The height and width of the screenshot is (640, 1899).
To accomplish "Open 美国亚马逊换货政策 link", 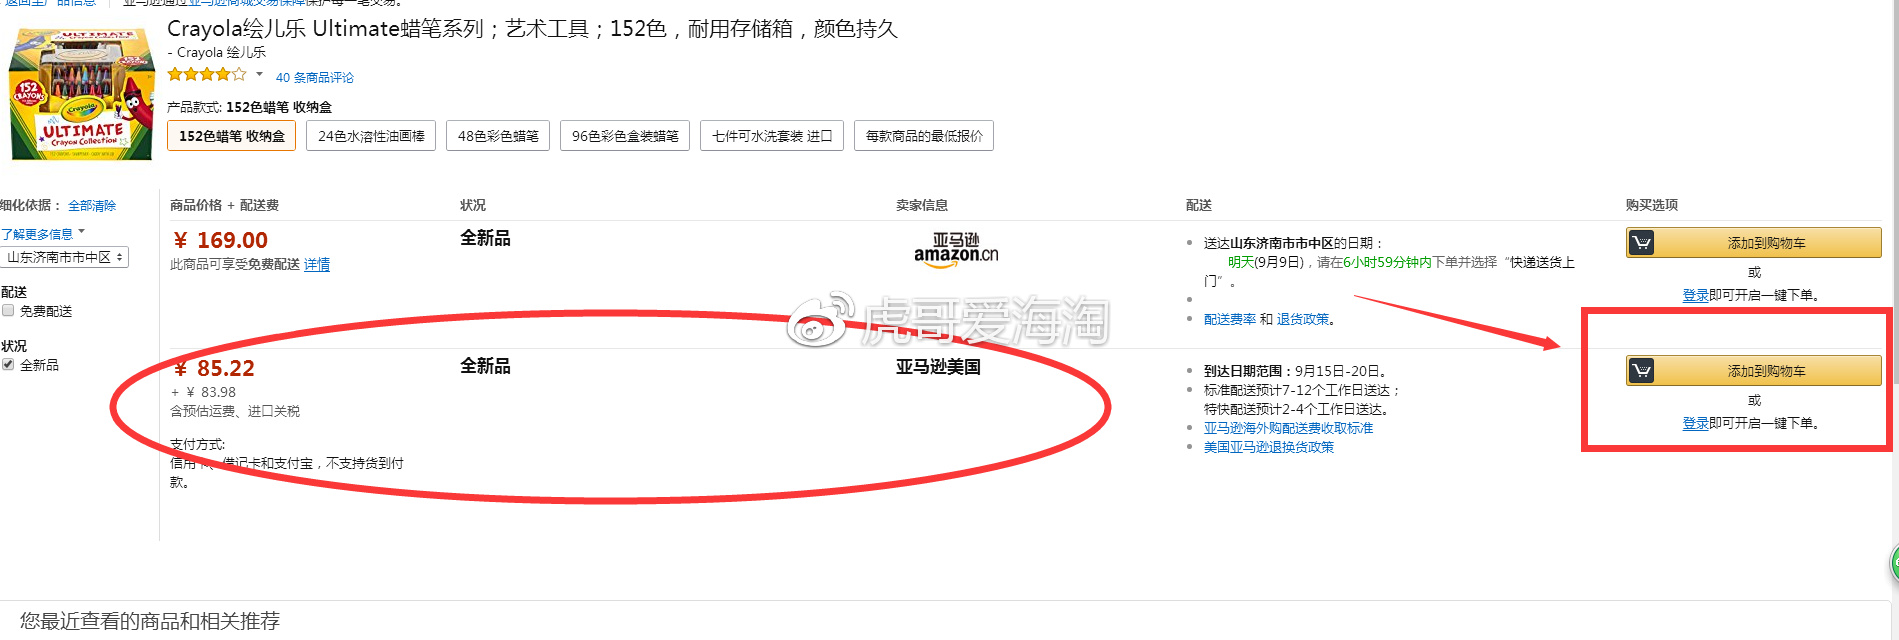I will [x=1269, y=447].
